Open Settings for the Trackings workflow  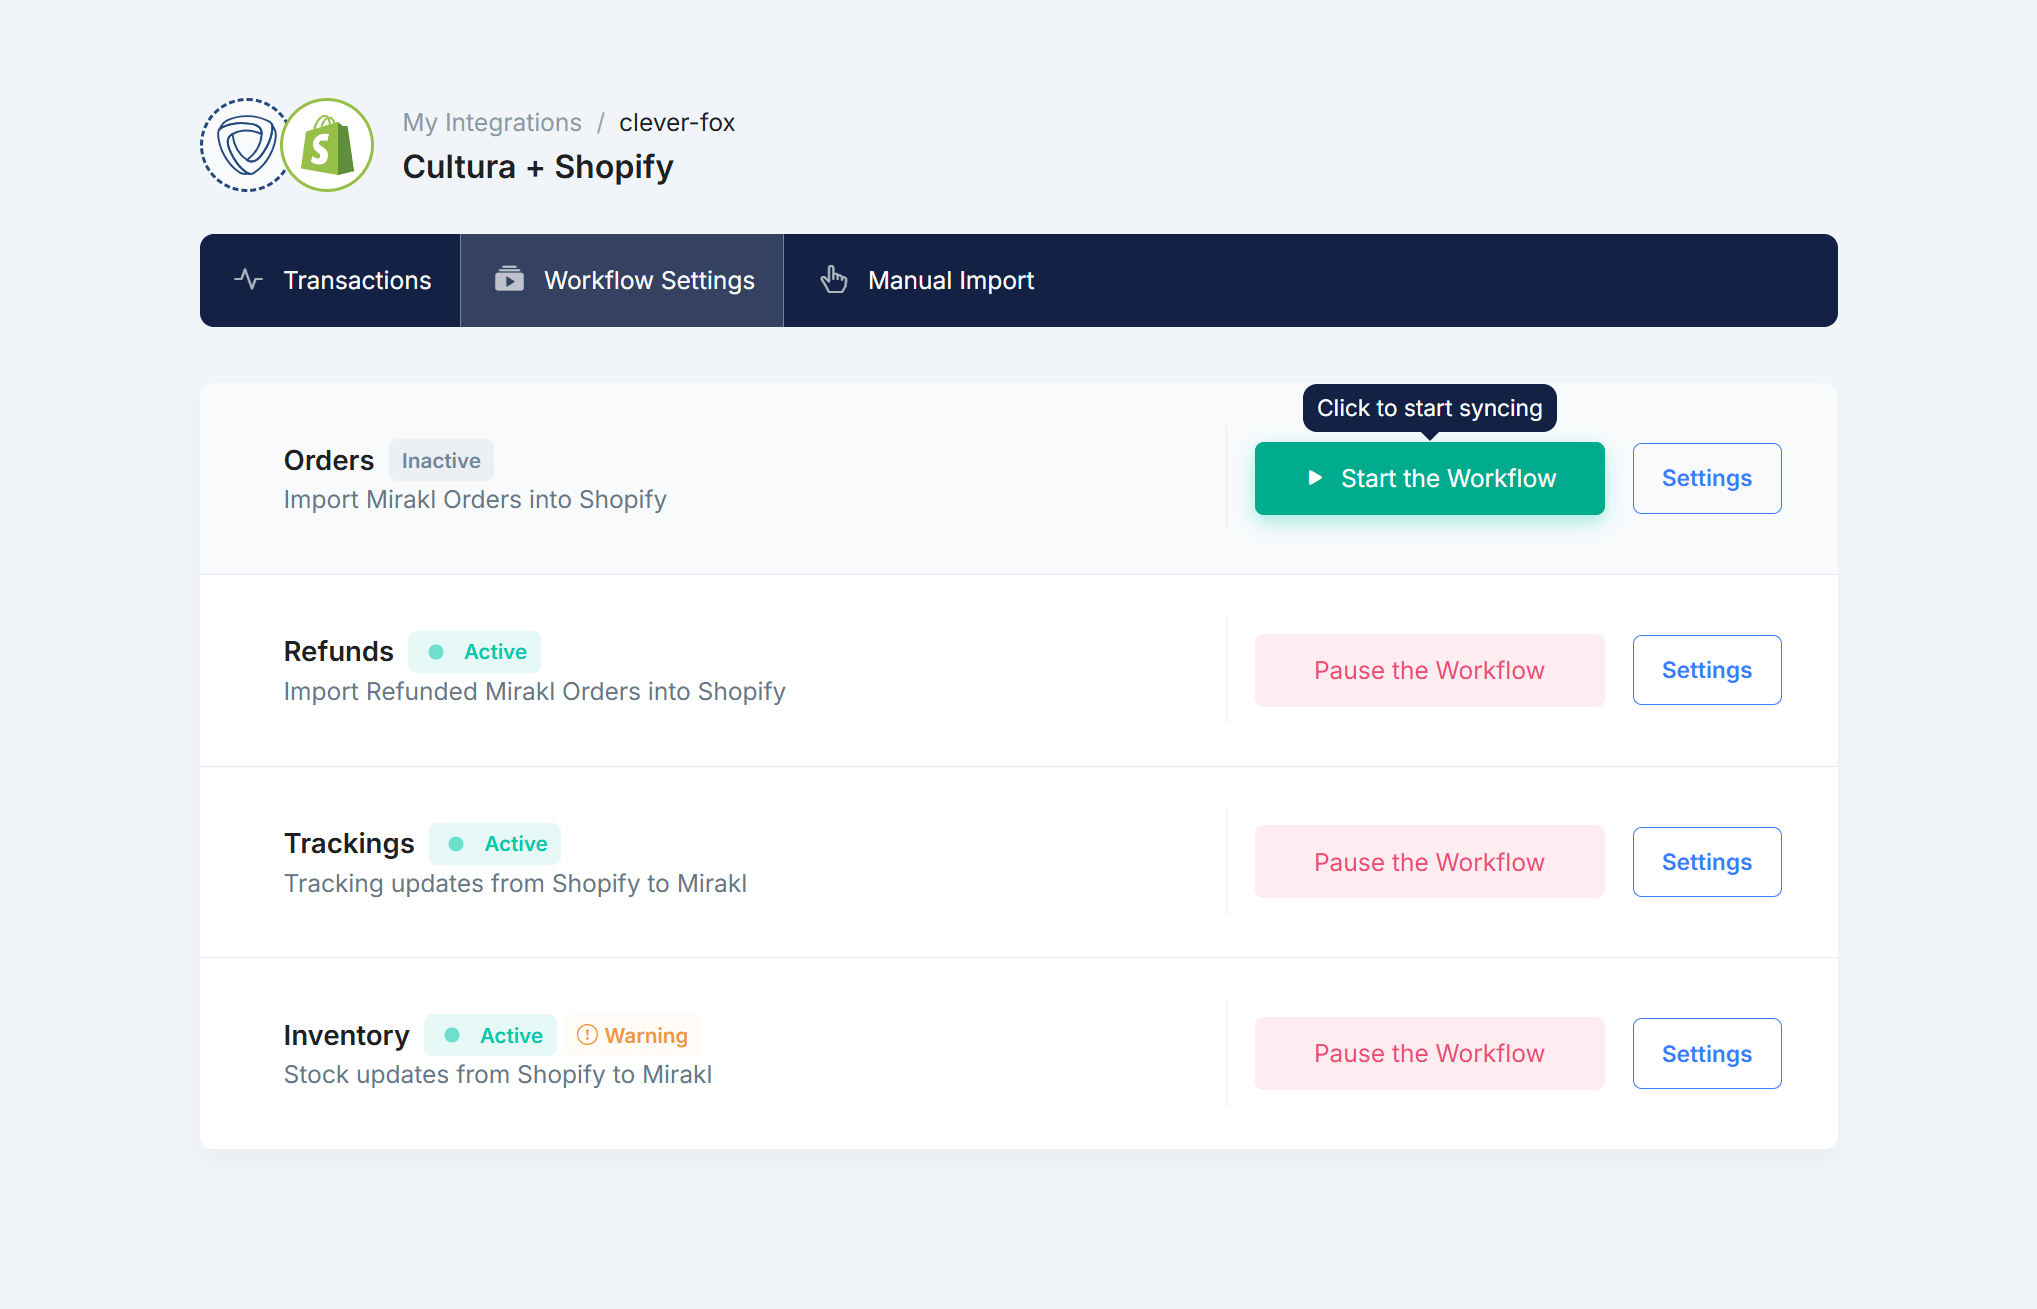point(1706,862)
